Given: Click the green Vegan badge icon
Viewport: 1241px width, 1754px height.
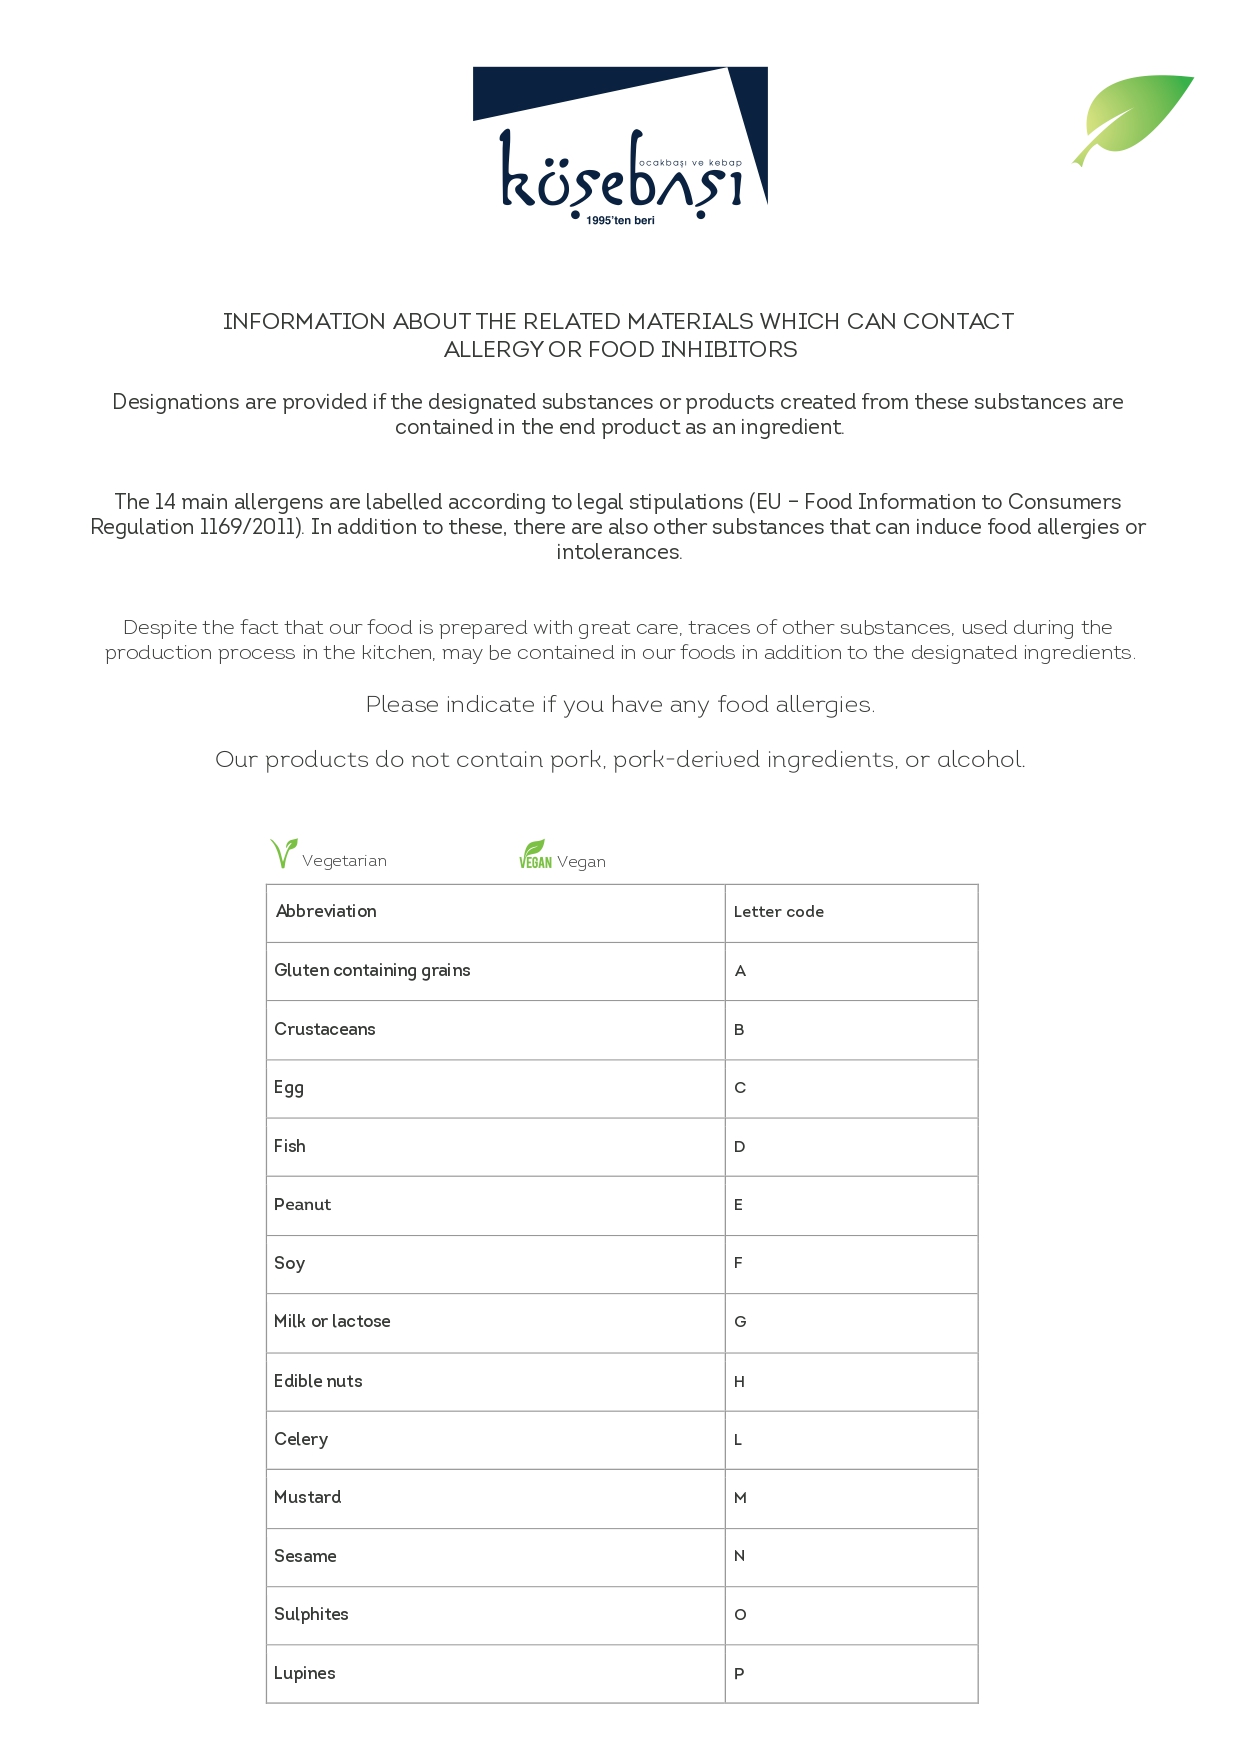Looking at the screenshot, I should tap(535, 854).
